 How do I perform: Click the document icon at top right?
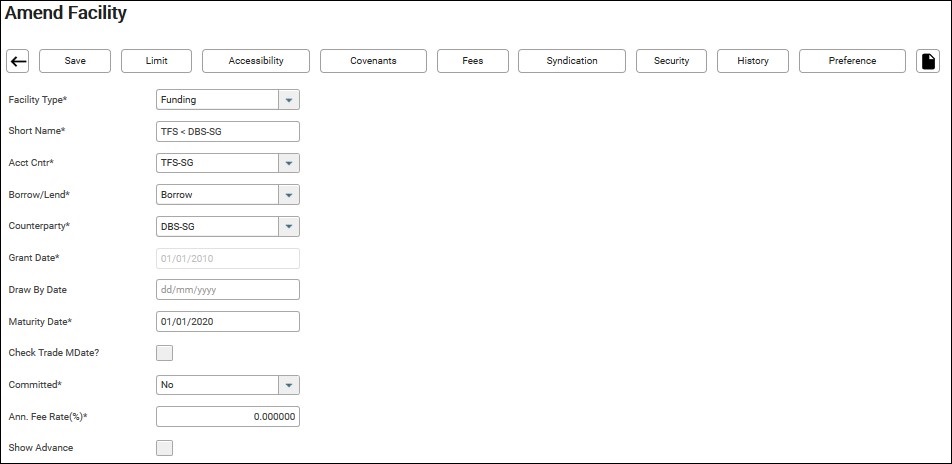click(x=928, y=61)
